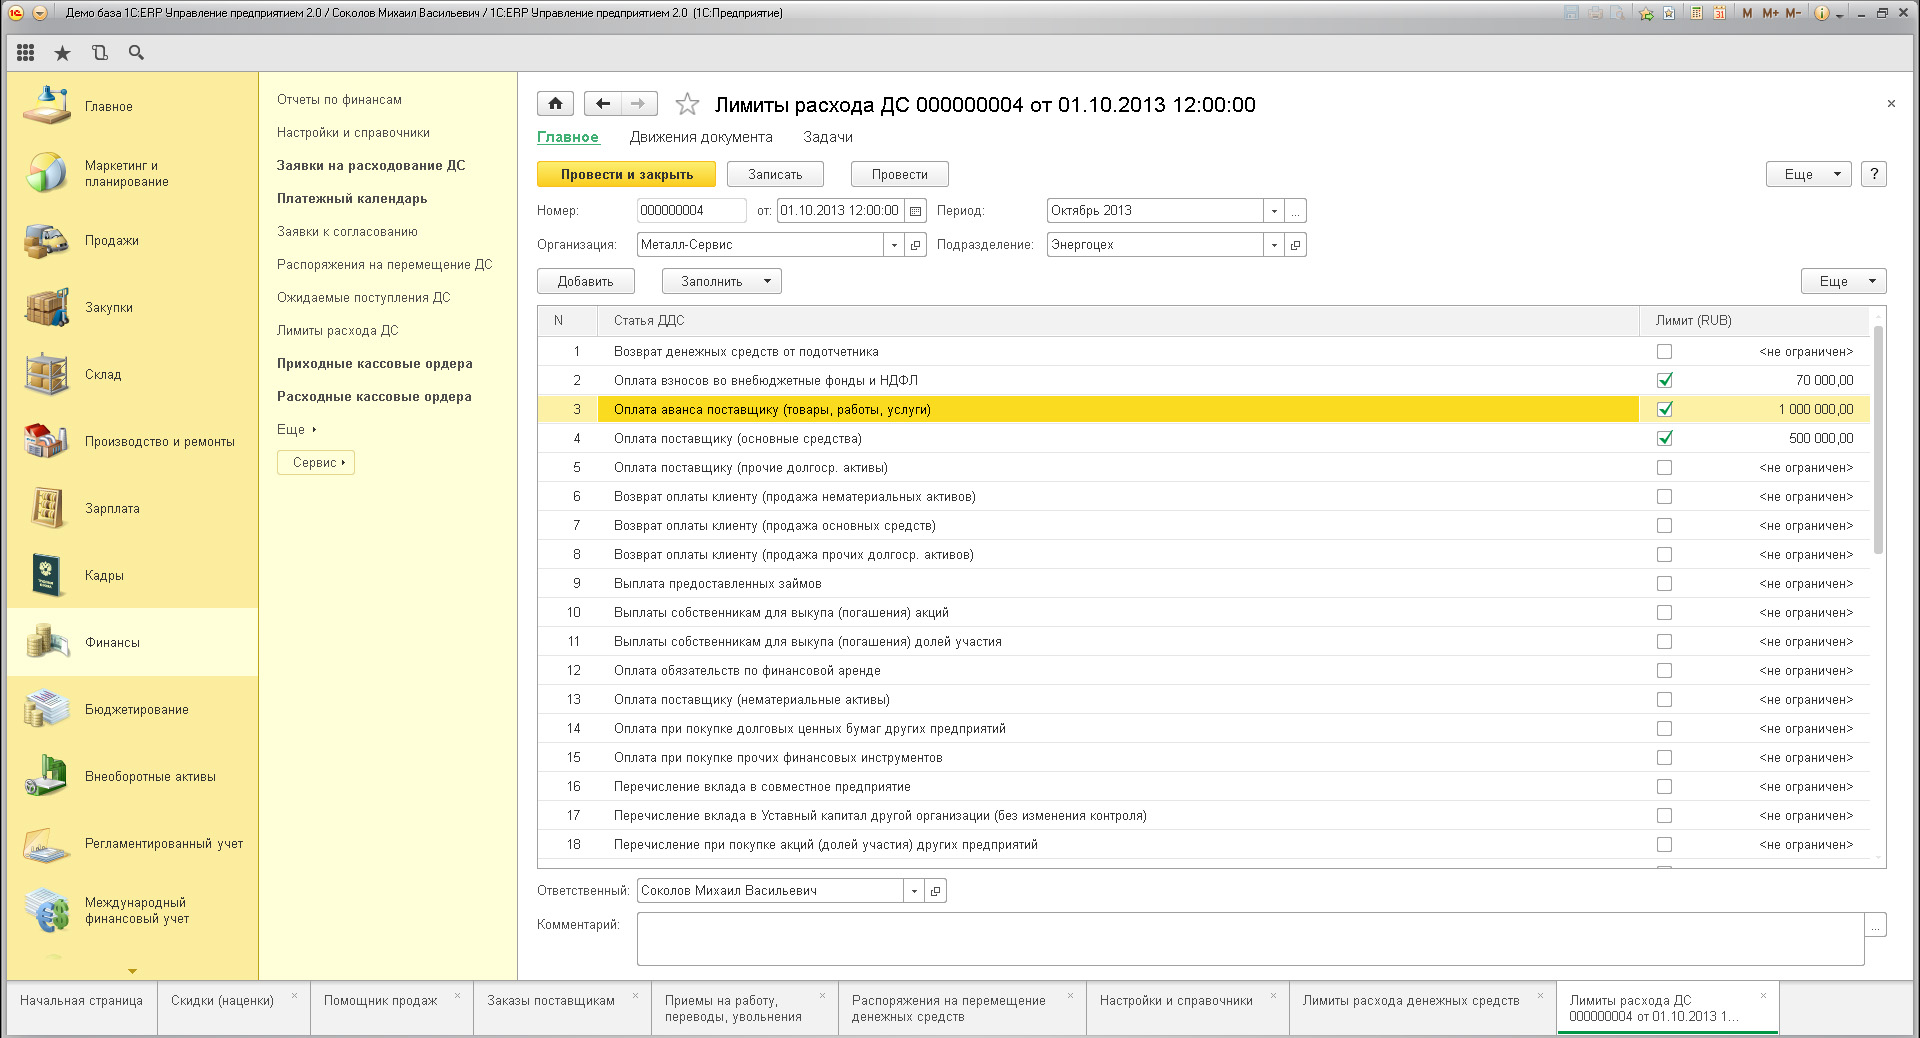Open the Заполнить dropdown button
Screen dimensions: 1920x1038
click(x=722, y=281)
